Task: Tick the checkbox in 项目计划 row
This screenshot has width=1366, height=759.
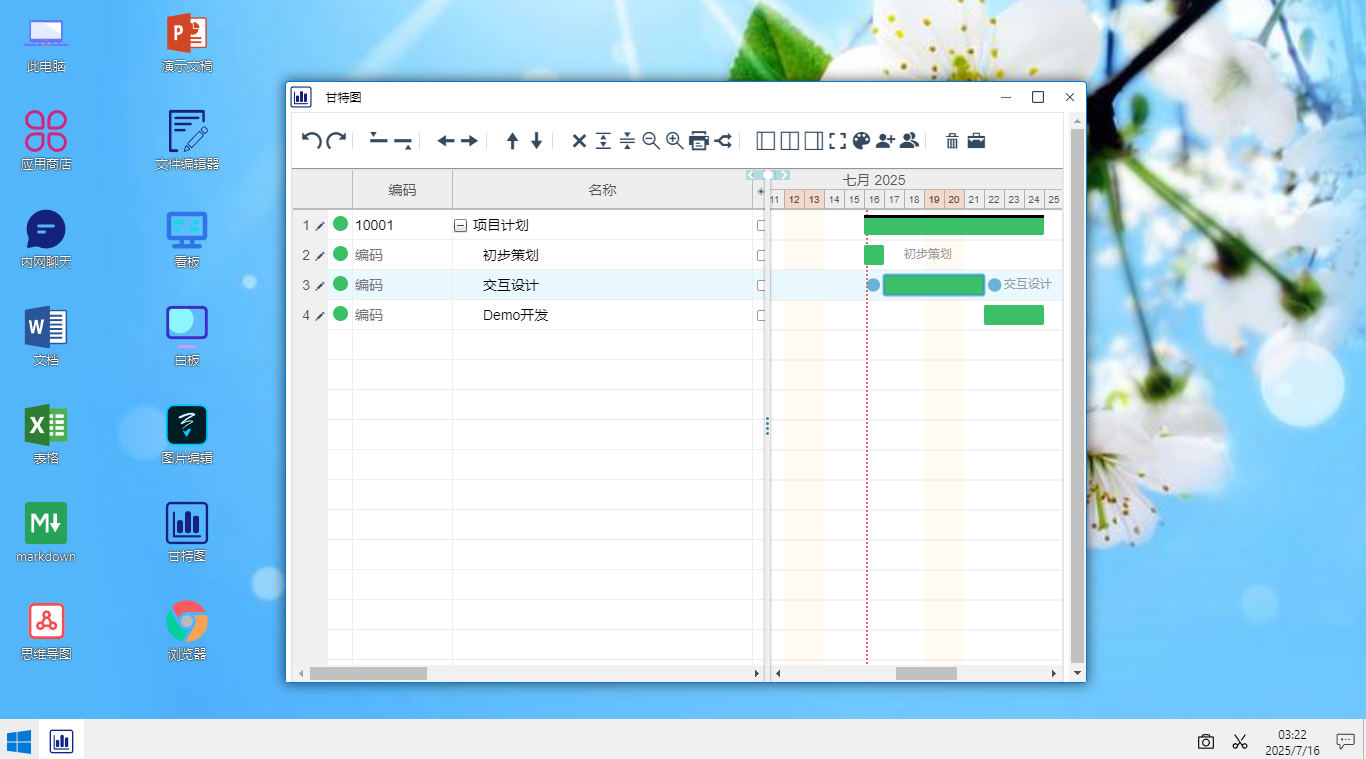Action: [x=761, y=225]
